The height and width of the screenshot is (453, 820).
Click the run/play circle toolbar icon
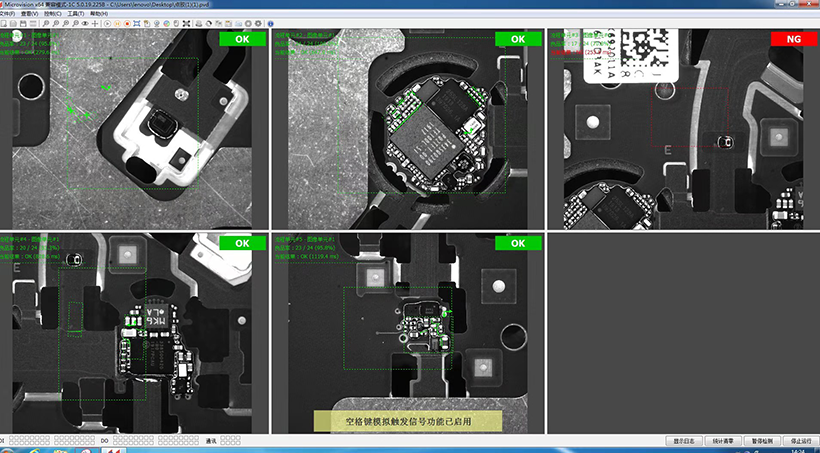click(x=107, y=23)
